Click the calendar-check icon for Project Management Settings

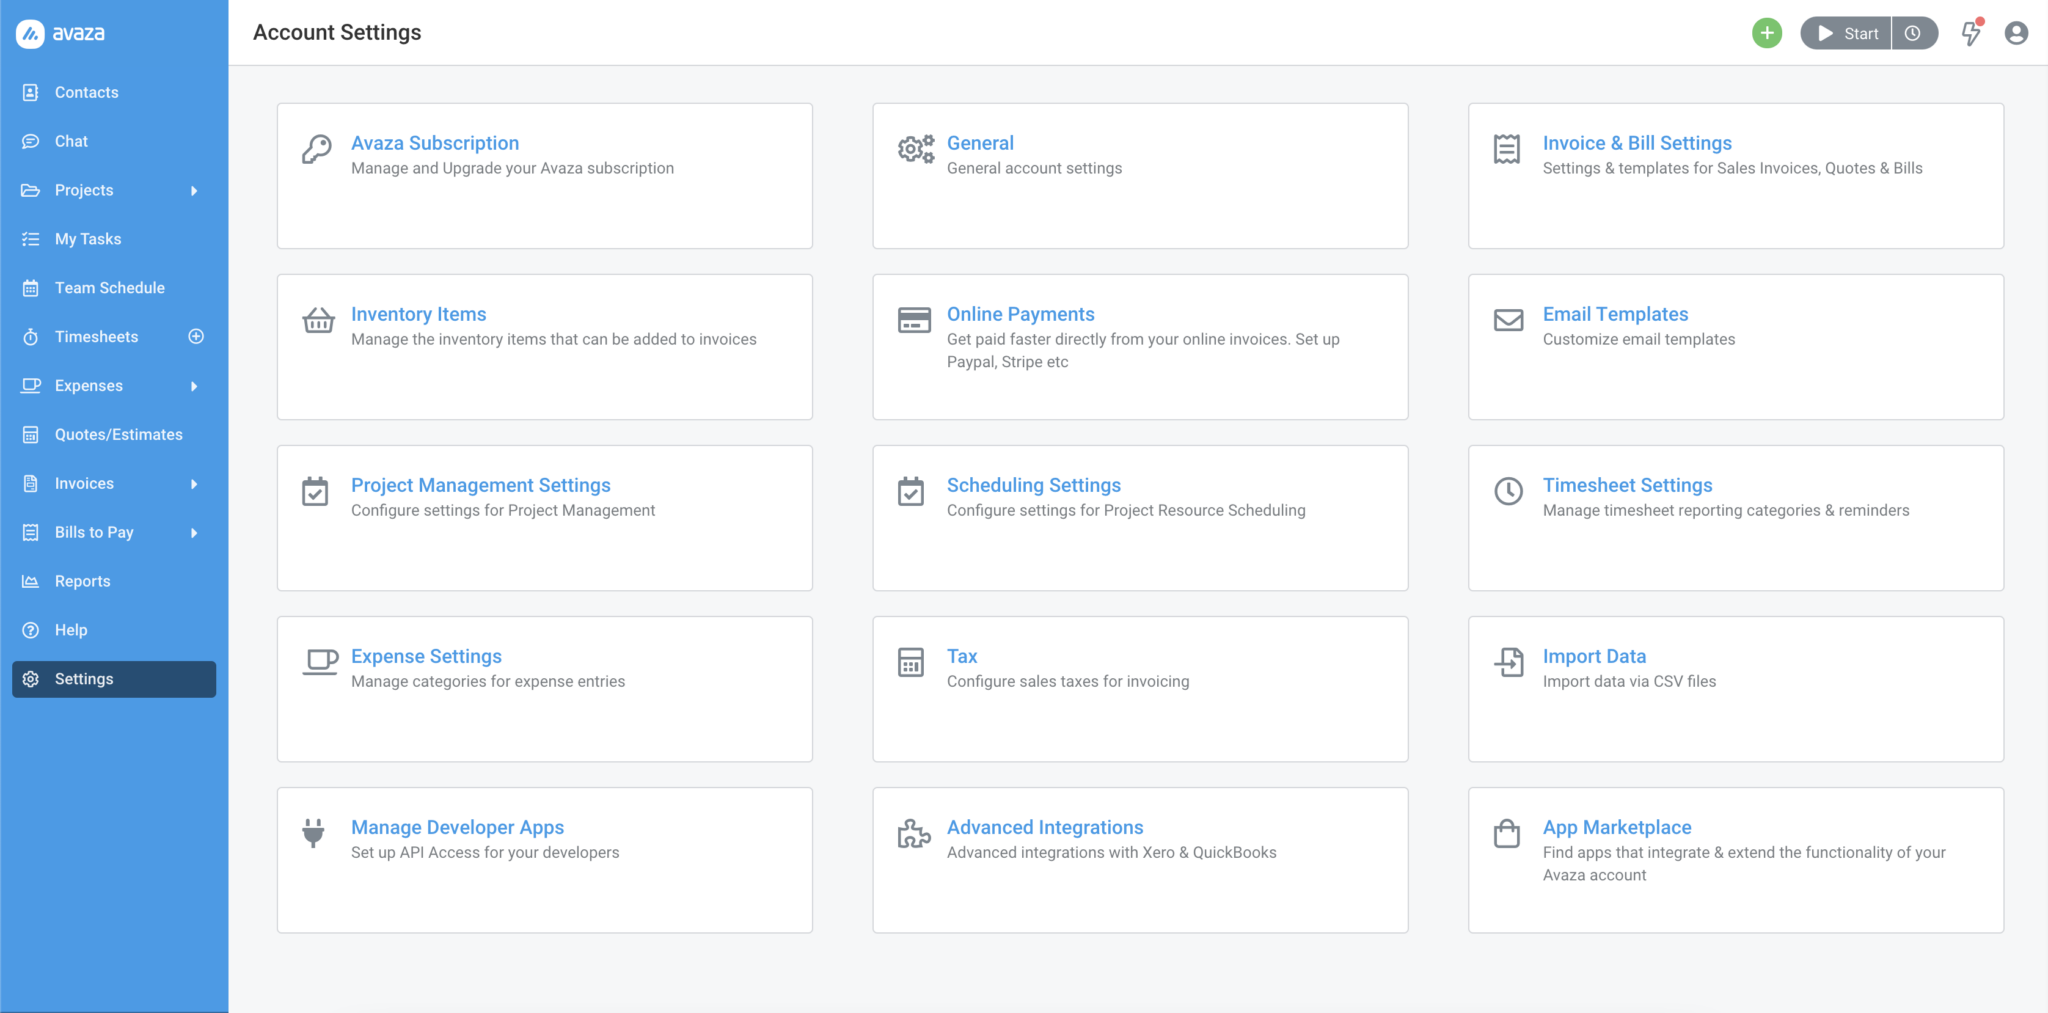(315, 491)
